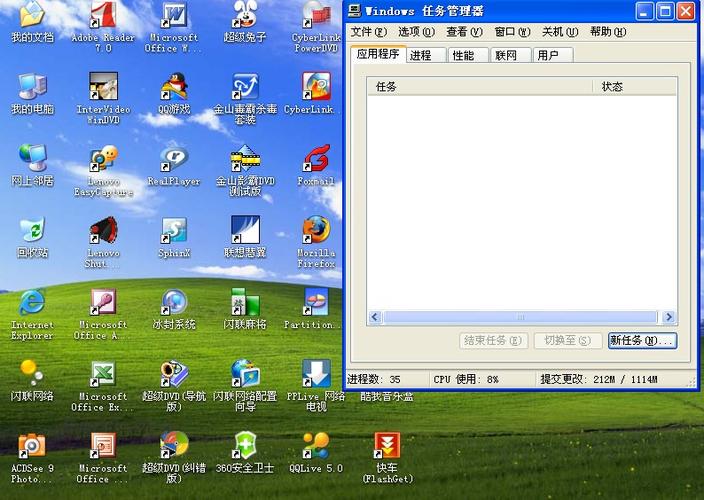The image size is (704, 500).
Task: Switch to 应用程序 tab
Action: [378, 54]
